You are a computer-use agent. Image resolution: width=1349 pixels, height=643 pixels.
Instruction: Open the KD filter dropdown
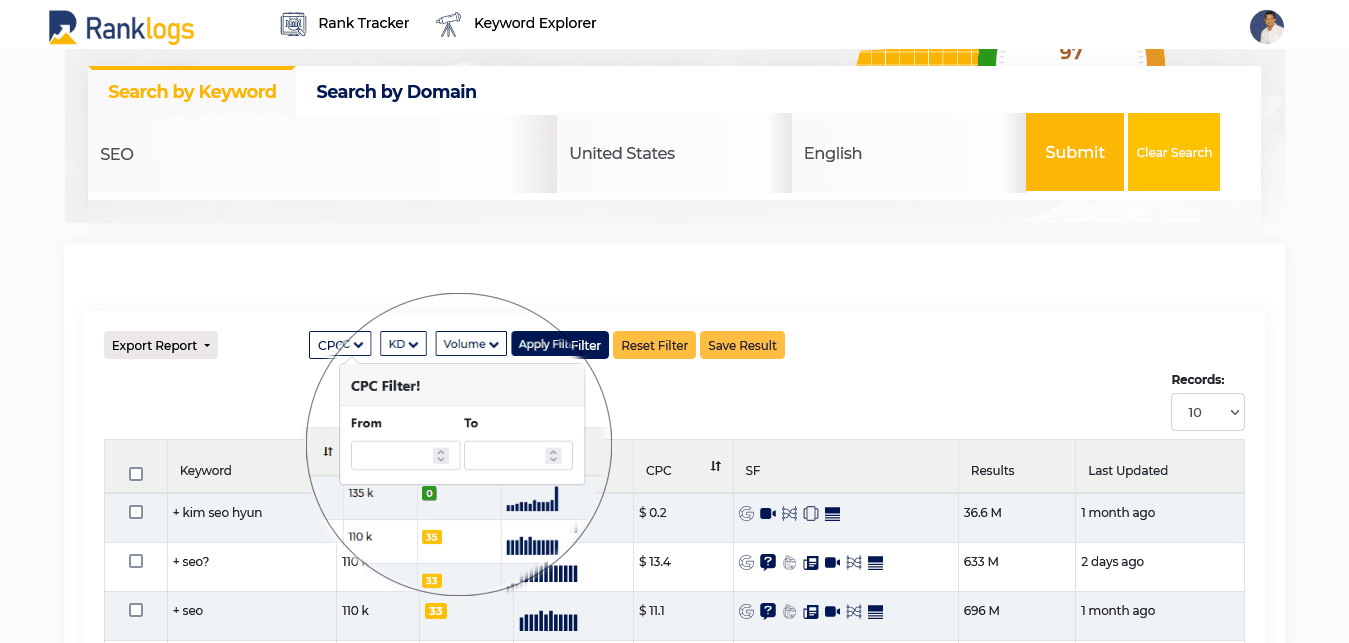point(403,344)
